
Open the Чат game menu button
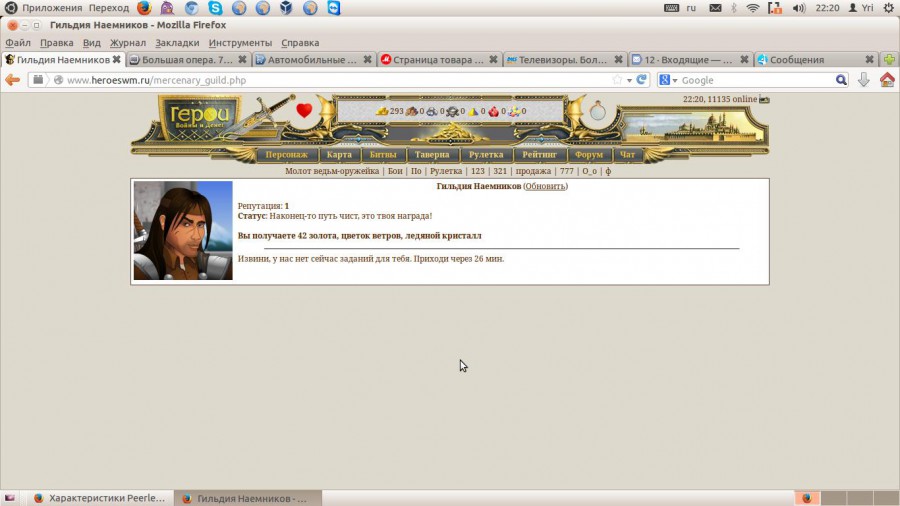coord(627,154)
